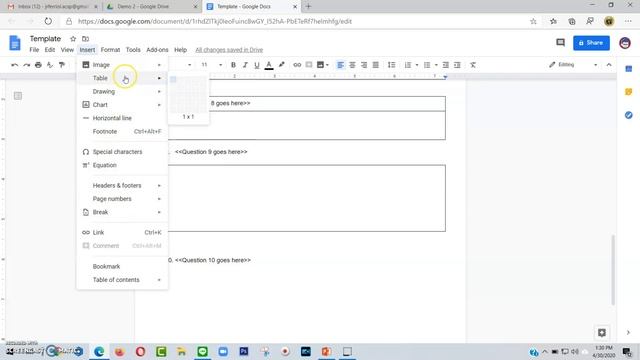Click the Clear formatting icon

pos(473,65)
